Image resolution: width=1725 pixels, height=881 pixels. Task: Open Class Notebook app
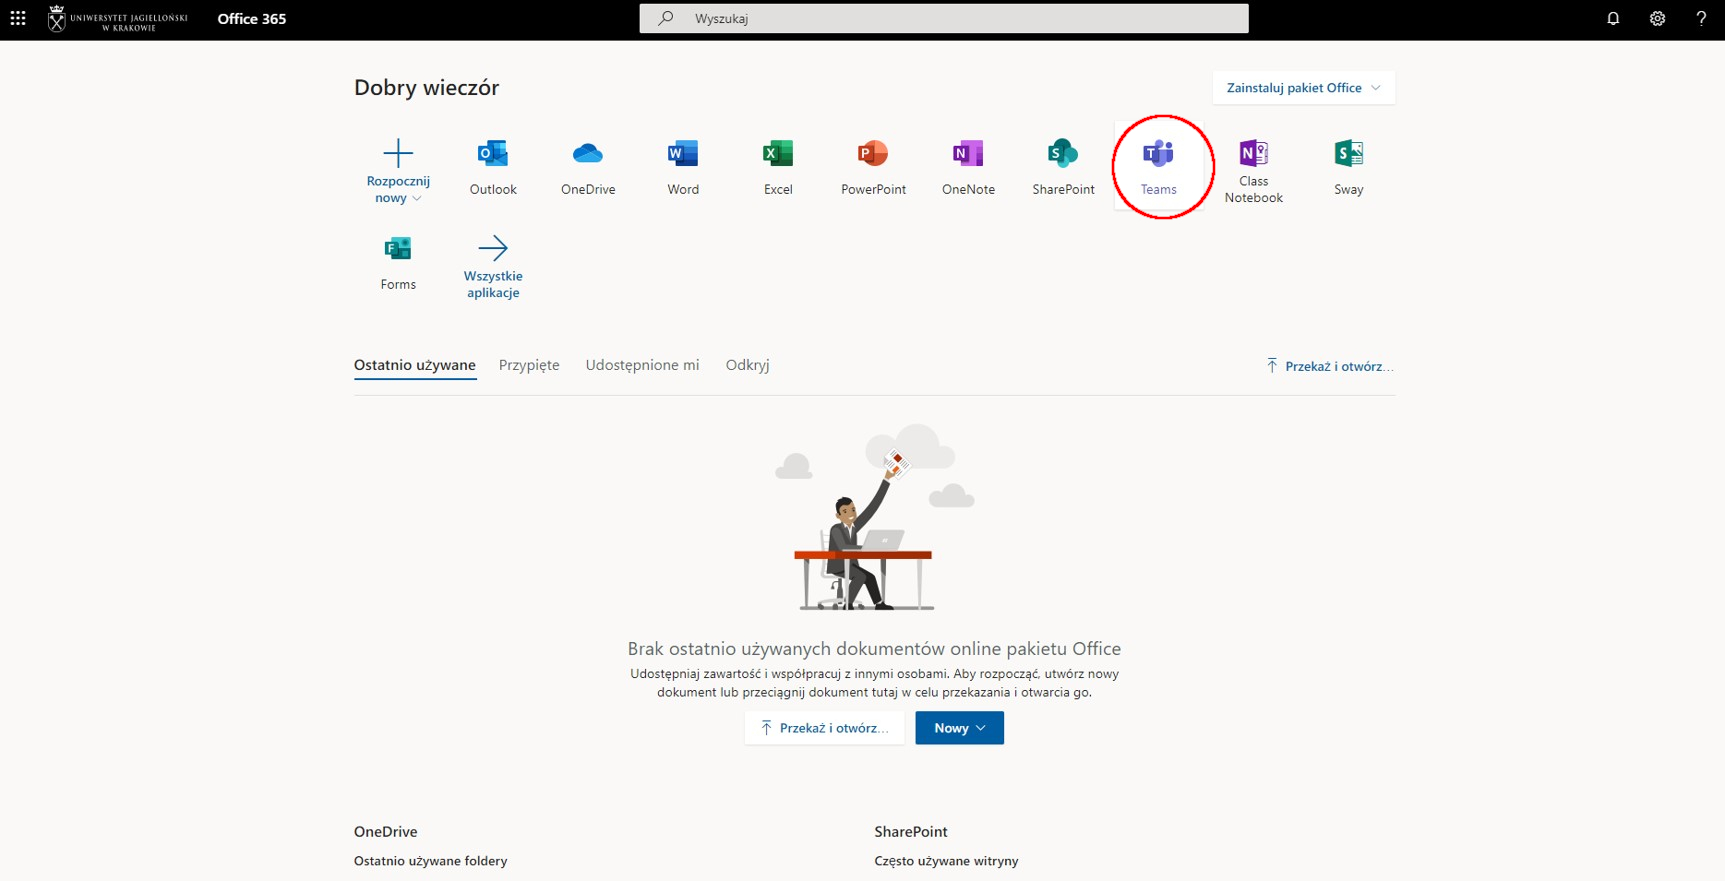1253,170
